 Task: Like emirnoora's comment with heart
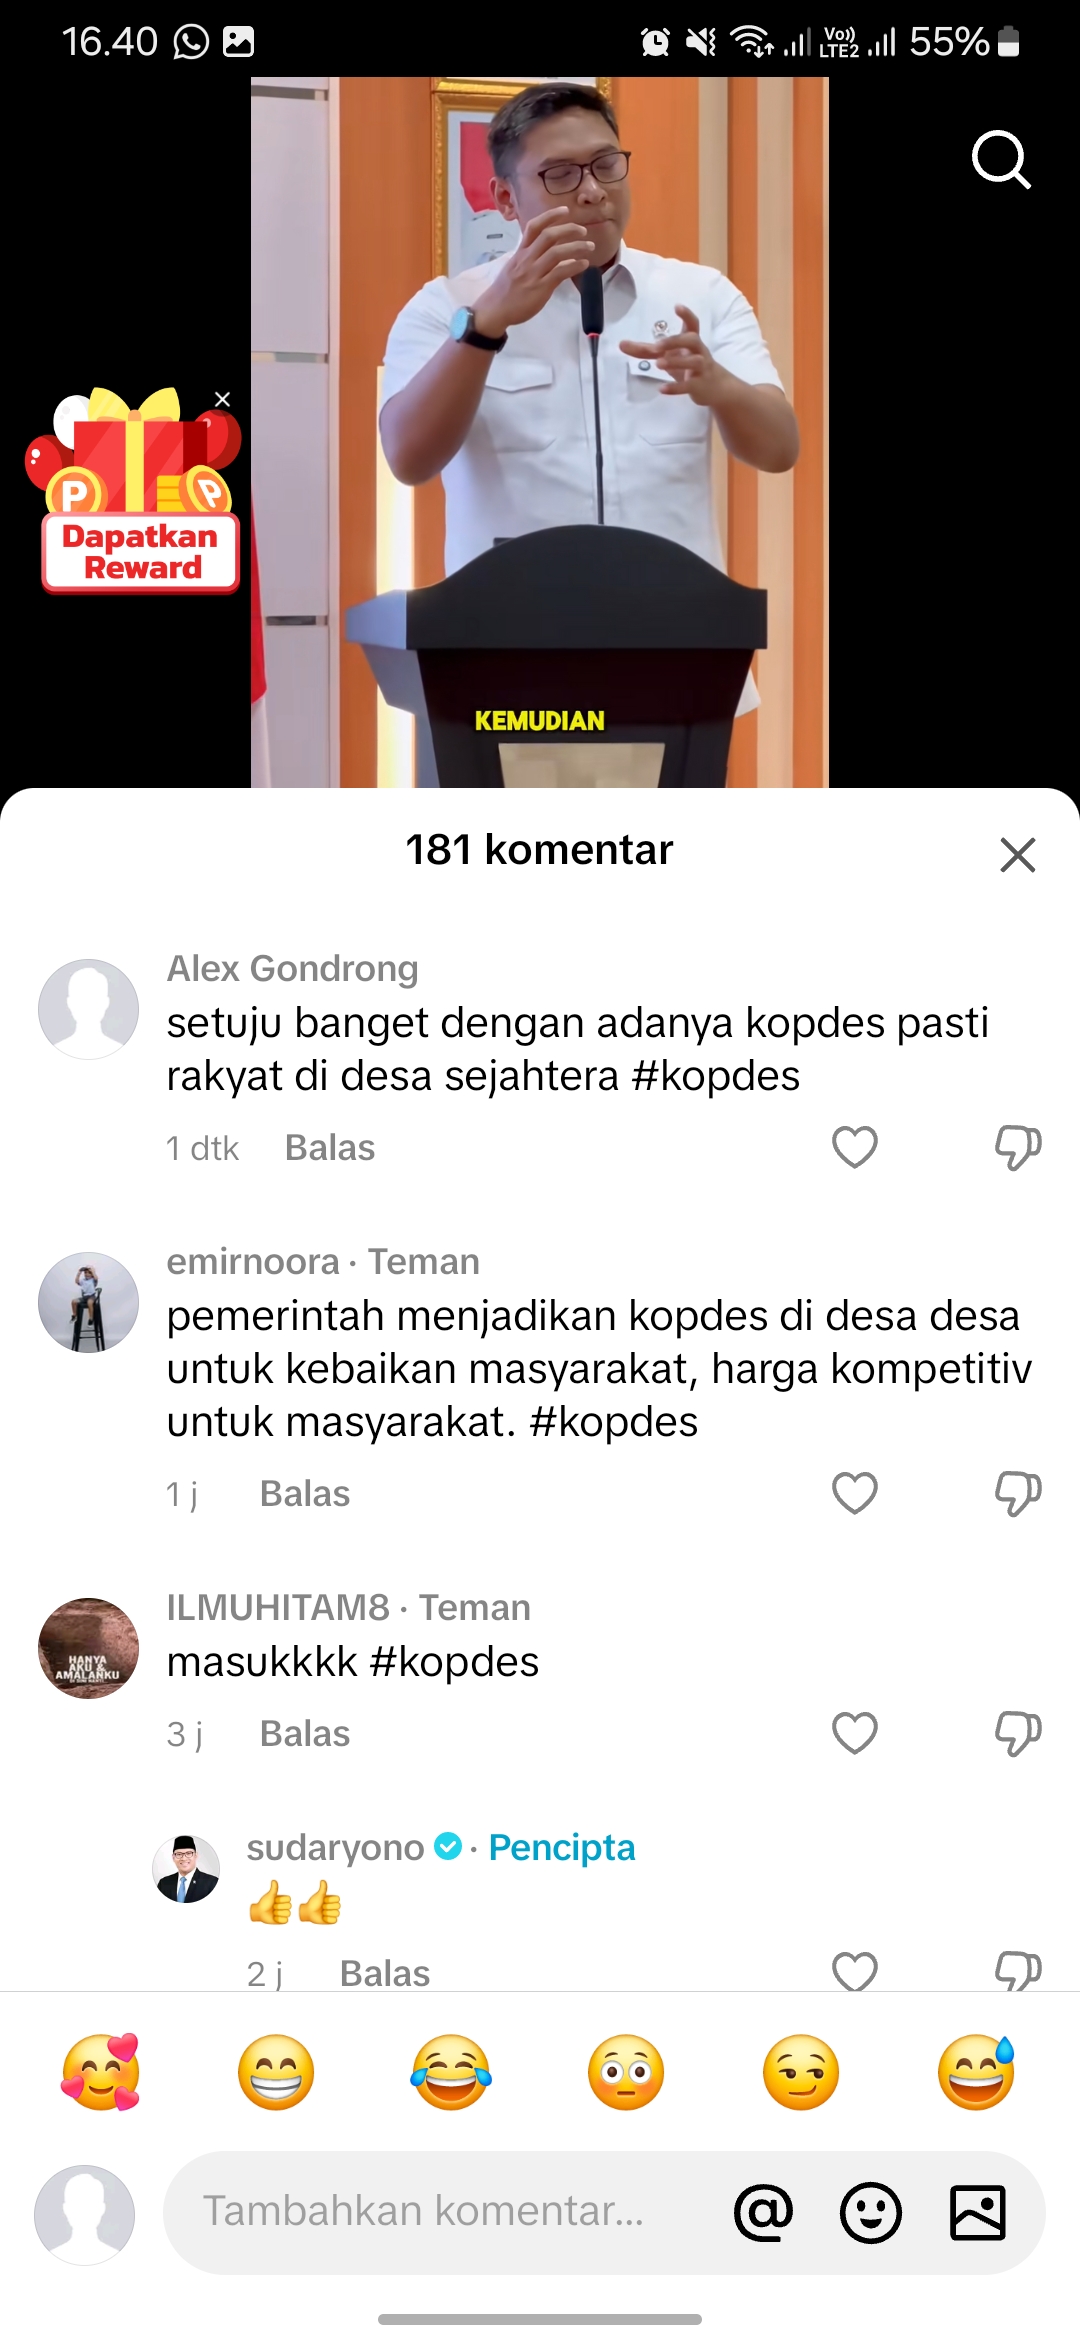(855, 1493)
